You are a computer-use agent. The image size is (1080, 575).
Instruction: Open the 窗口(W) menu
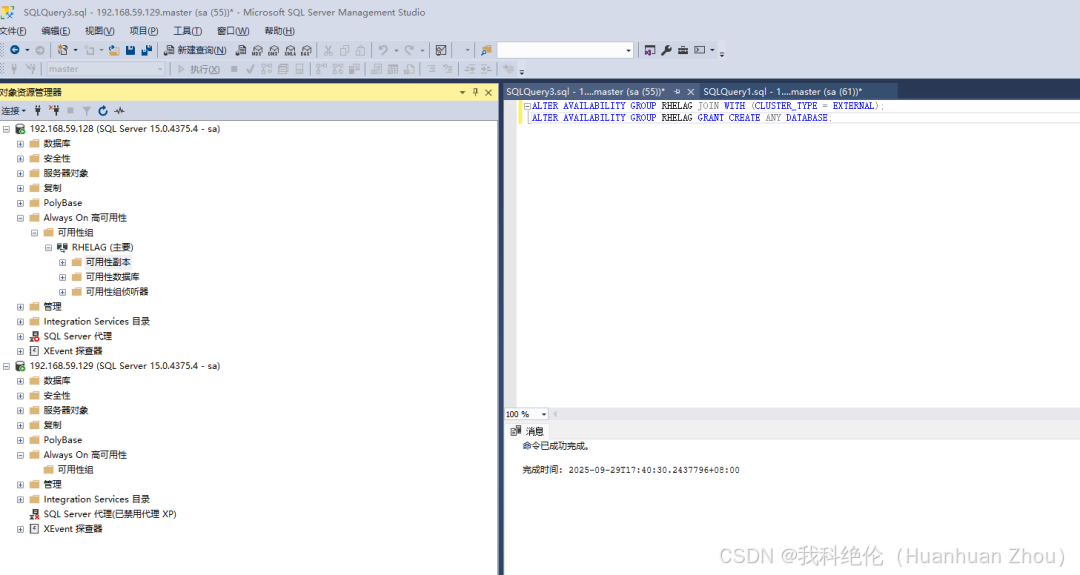tap(233, 31)
